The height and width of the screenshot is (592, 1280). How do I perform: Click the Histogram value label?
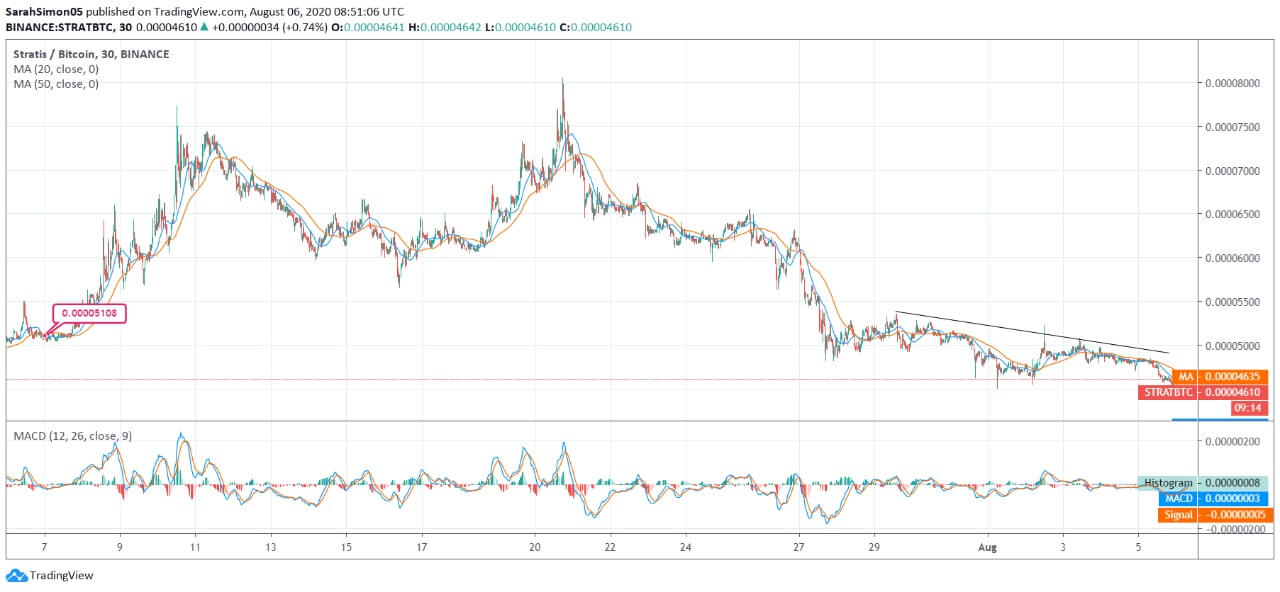click(1202, 482)
